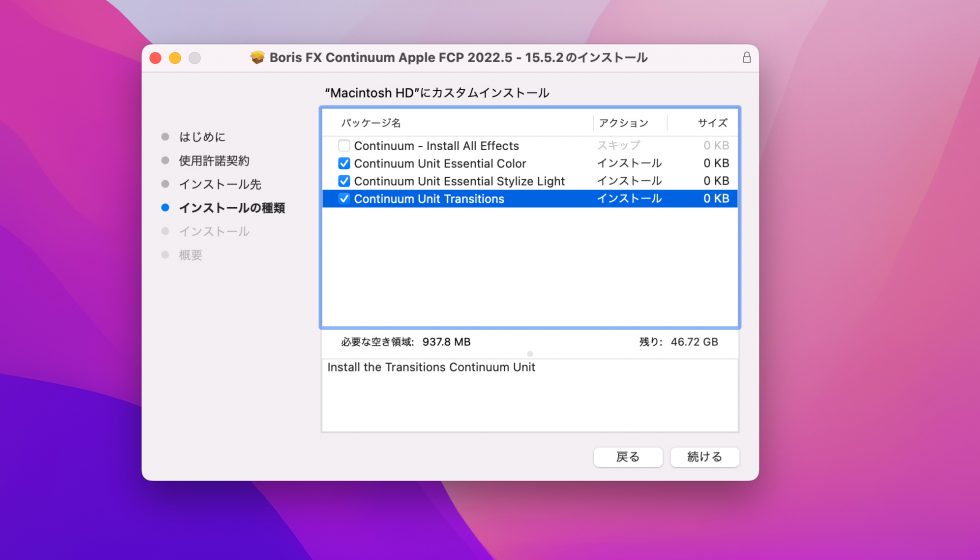Uncheck Continuum Unit Essential Stylize Light
Image resolution: width=980 pixels, height=560 pixels.
pos(344,181)
